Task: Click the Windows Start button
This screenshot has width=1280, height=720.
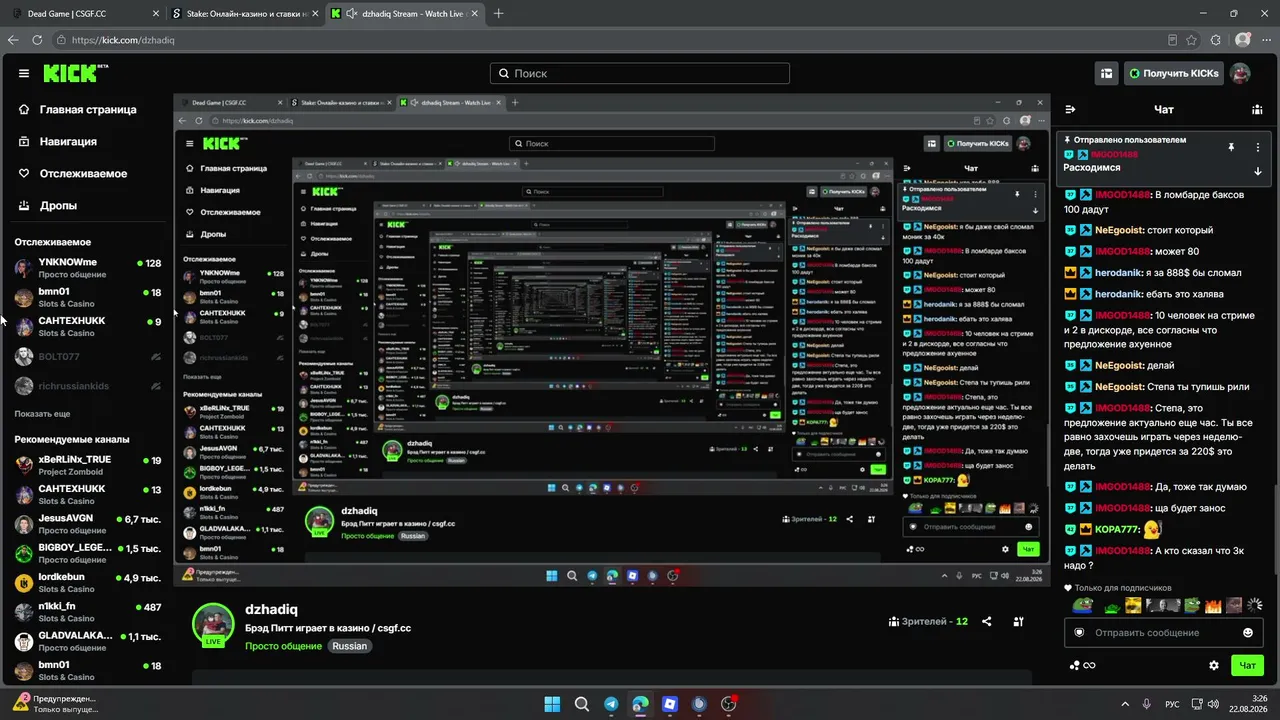Action: click(x=552, y=704)
